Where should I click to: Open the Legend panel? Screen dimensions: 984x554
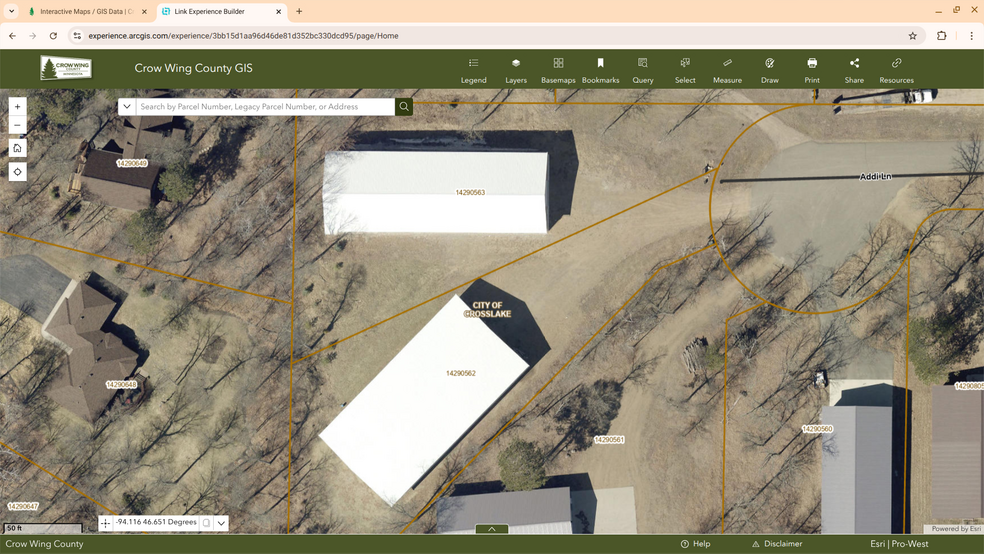click(x=473, y=69)
